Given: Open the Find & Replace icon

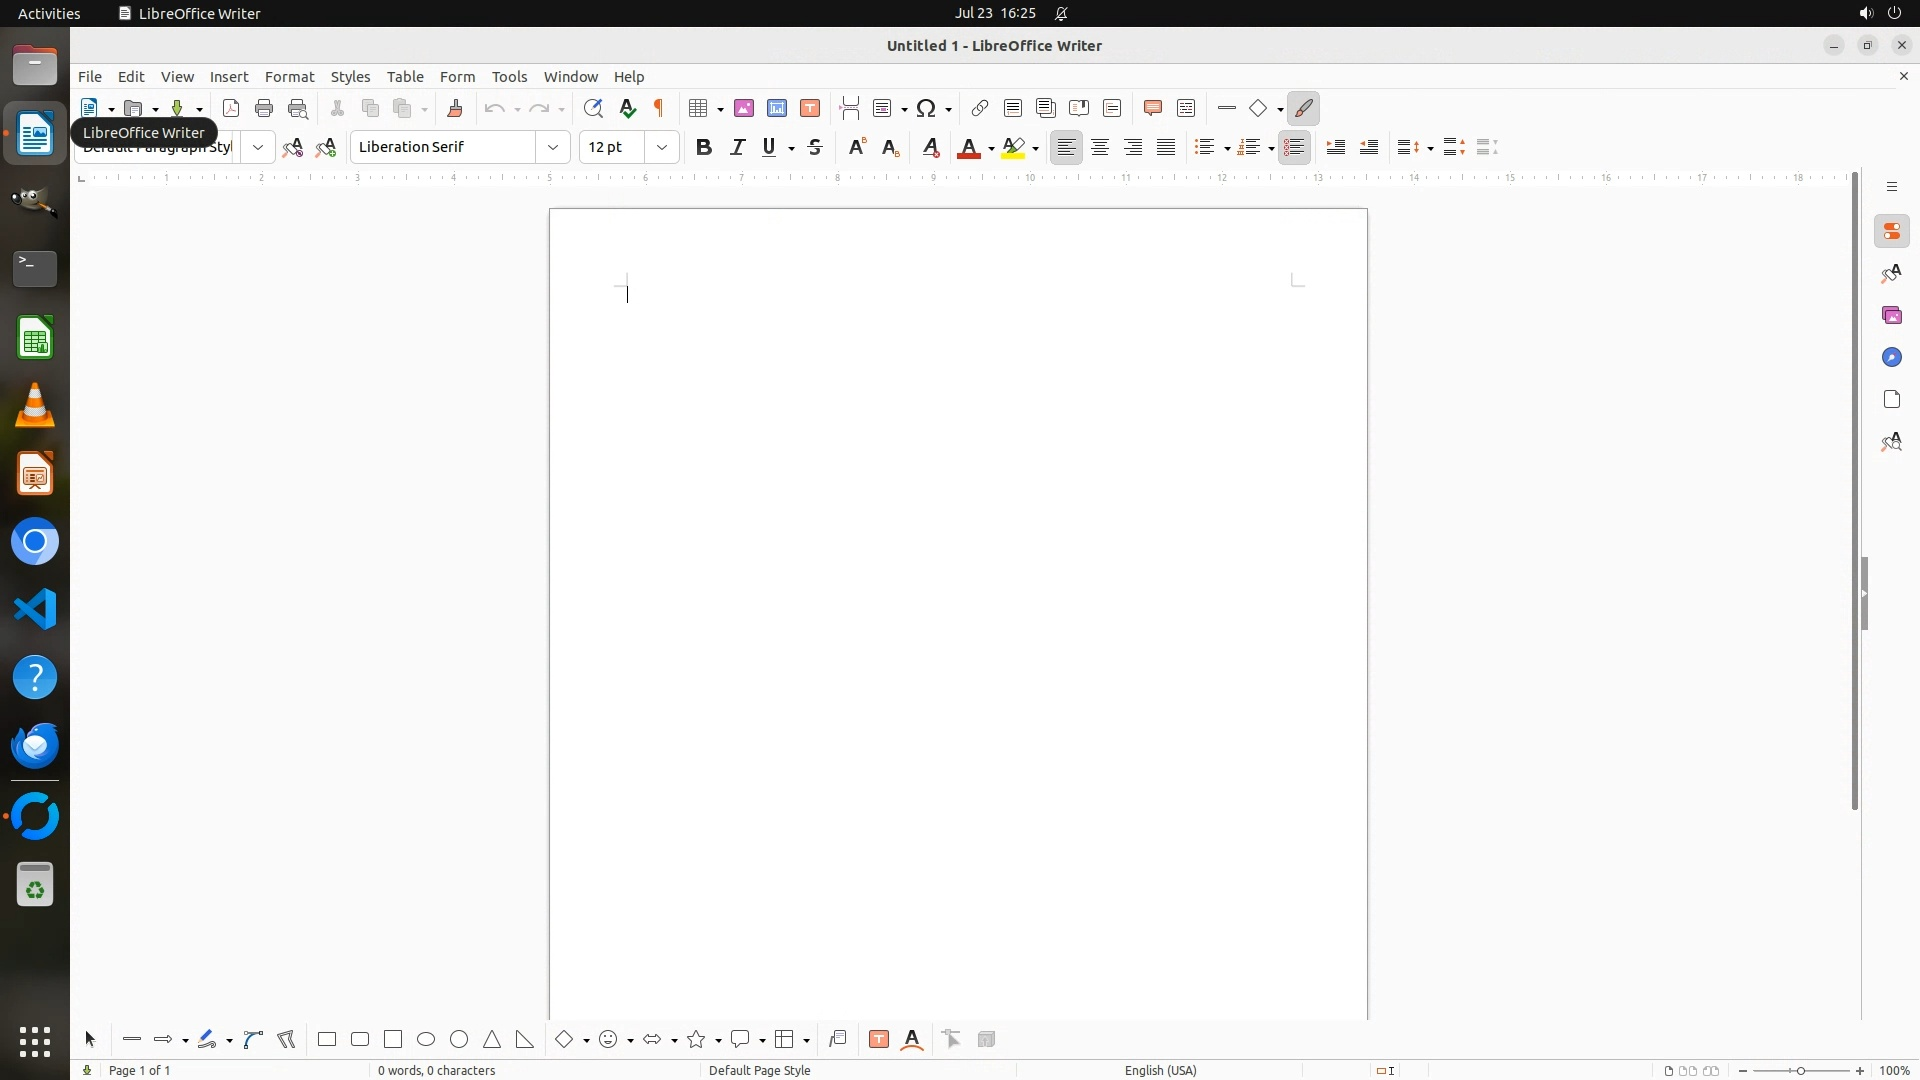Looking at the screenshot, I should 593,108.
